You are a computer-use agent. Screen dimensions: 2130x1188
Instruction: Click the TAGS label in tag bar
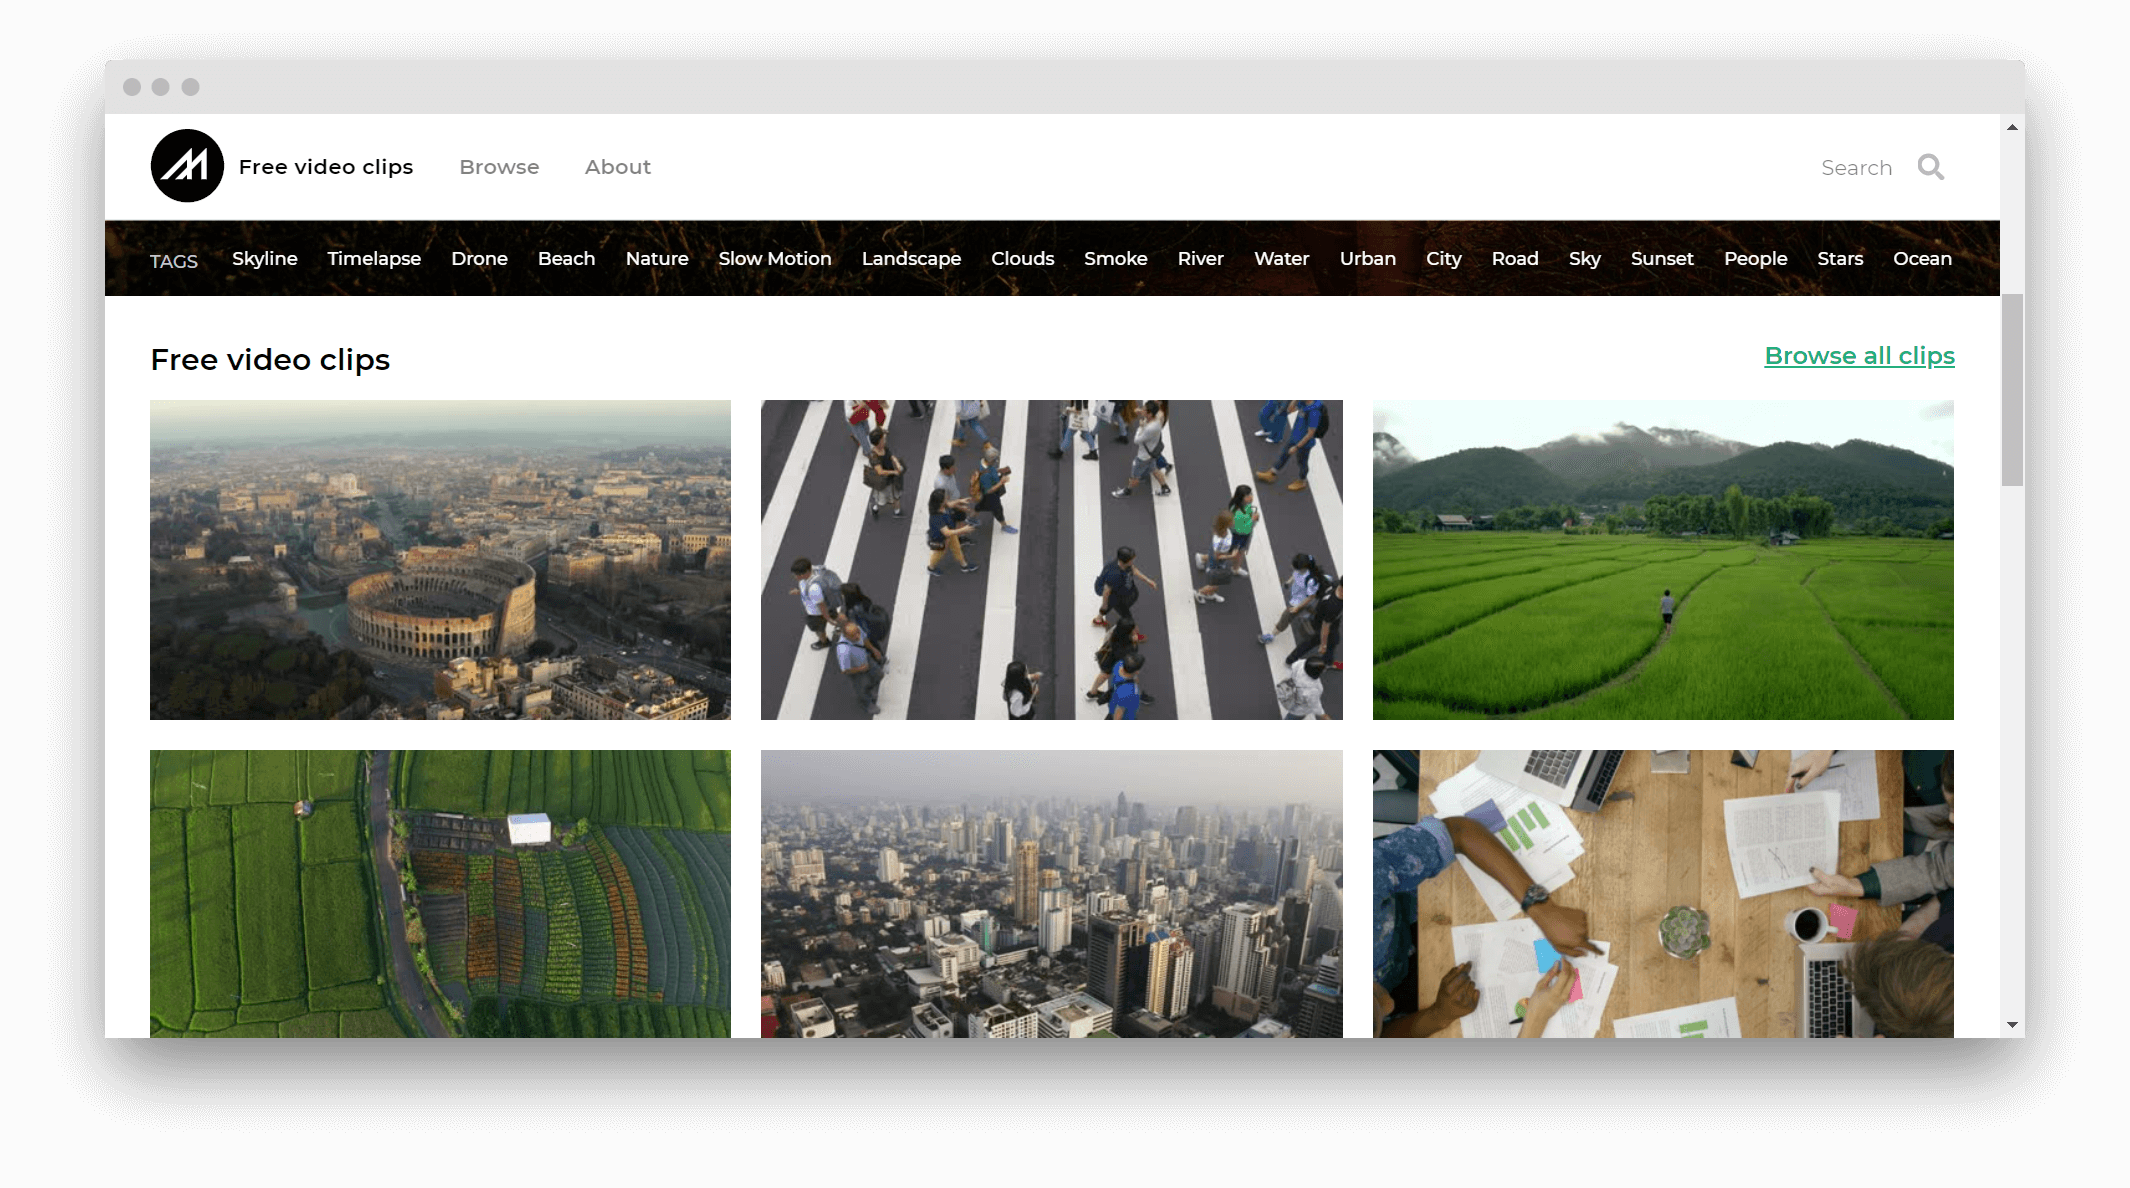(x=174, y=261)
